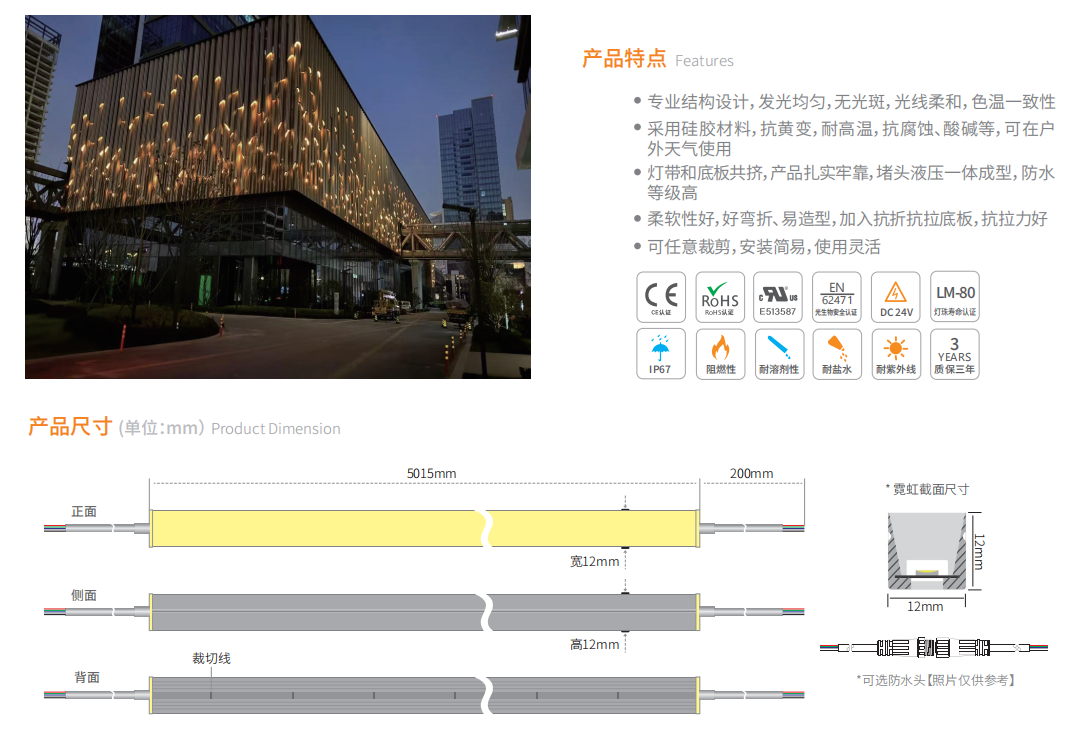Image resolution: width=1090 pixels, height=747 pixels.
Task: Open the building facade lighting photo
Action: [278, 197]
